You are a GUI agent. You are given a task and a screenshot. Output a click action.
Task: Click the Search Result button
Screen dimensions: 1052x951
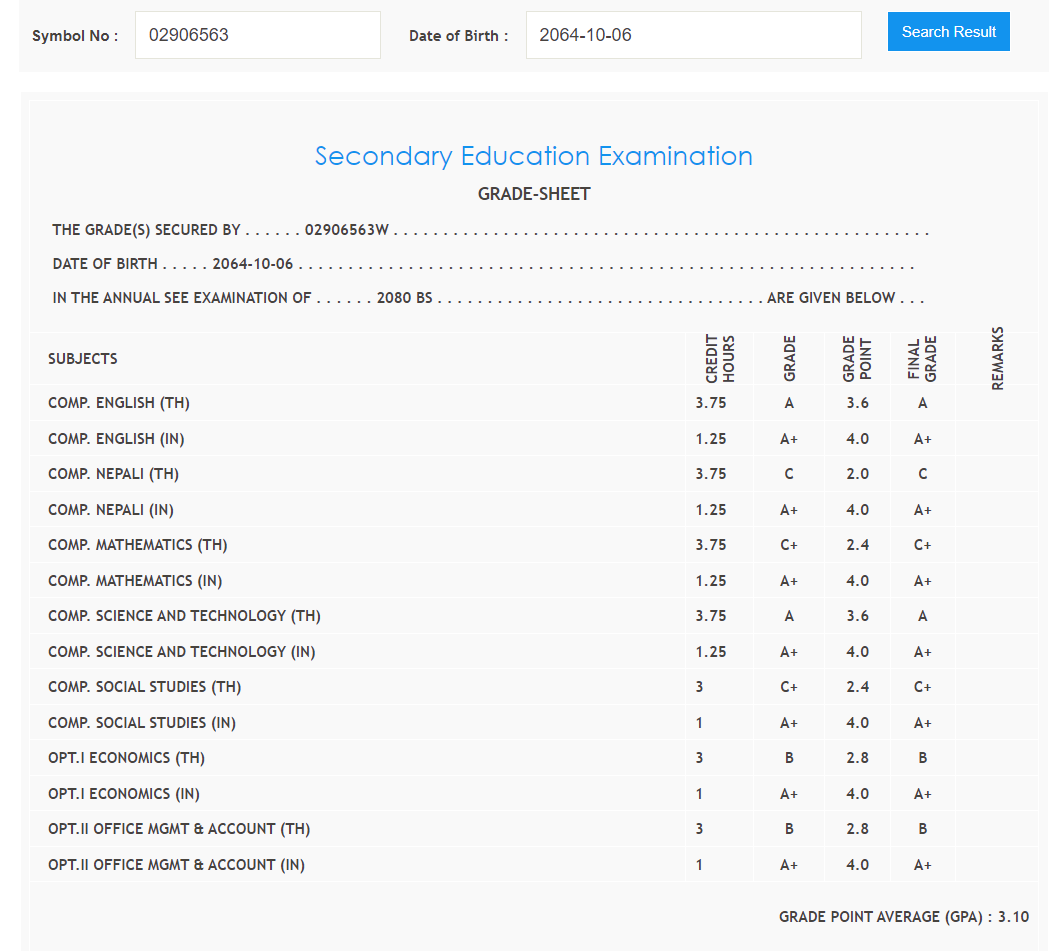coord(948,32)
